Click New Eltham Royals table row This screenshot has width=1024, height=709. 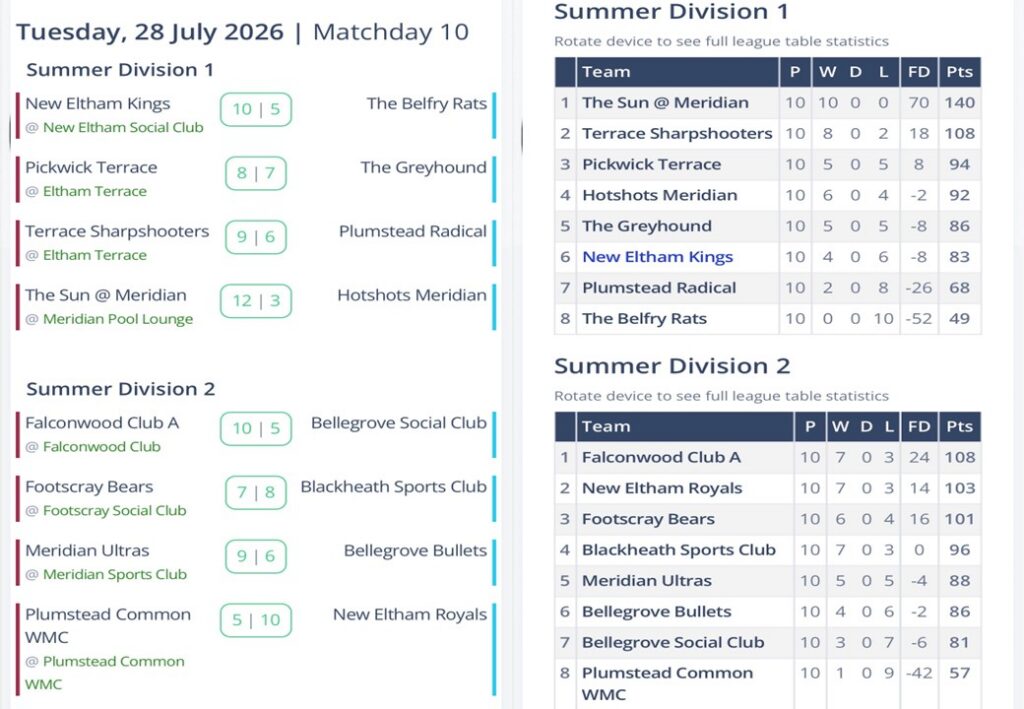(x=767, y=488)
